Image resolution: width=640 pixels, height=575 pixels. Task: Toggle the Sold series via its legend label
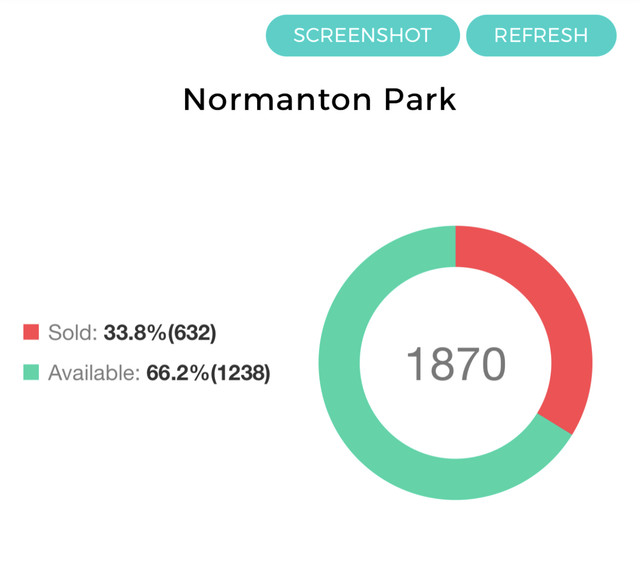click(x=72, y=332)
